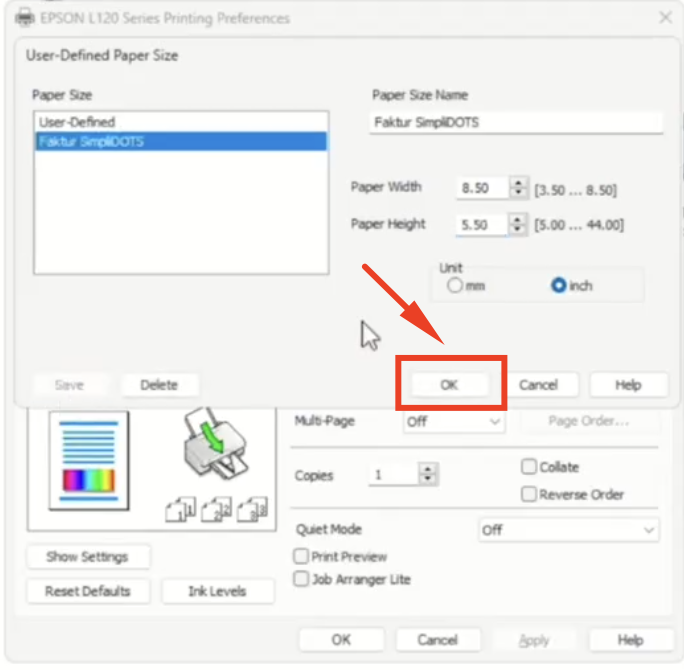Open Ink Levels
Viewport: 684px width, 670px height.
(217, 591)
